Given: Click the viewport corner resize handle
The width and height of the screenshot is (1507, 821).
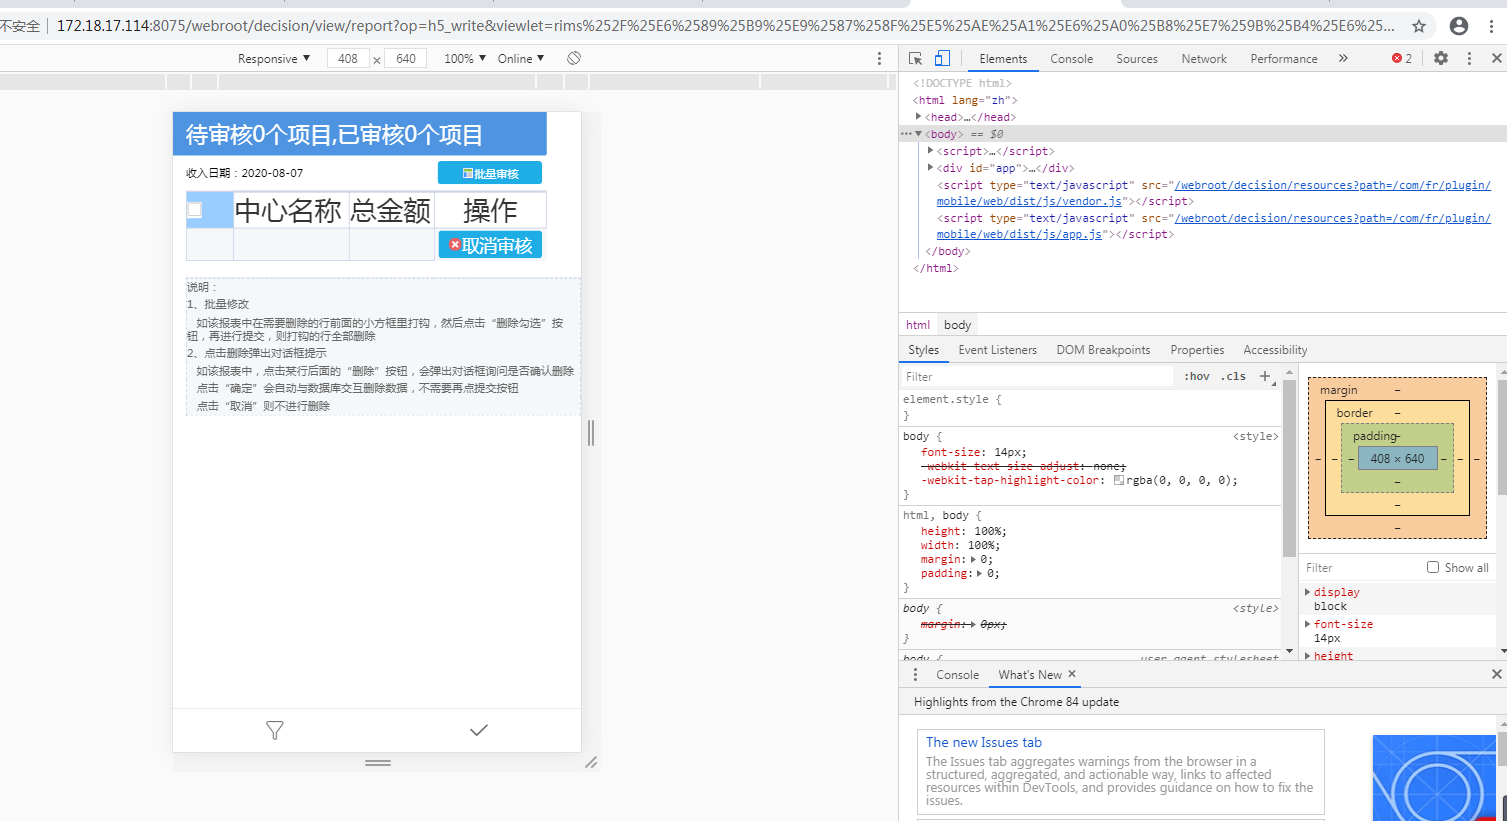Looking at the screenshot, I should 591,762.
